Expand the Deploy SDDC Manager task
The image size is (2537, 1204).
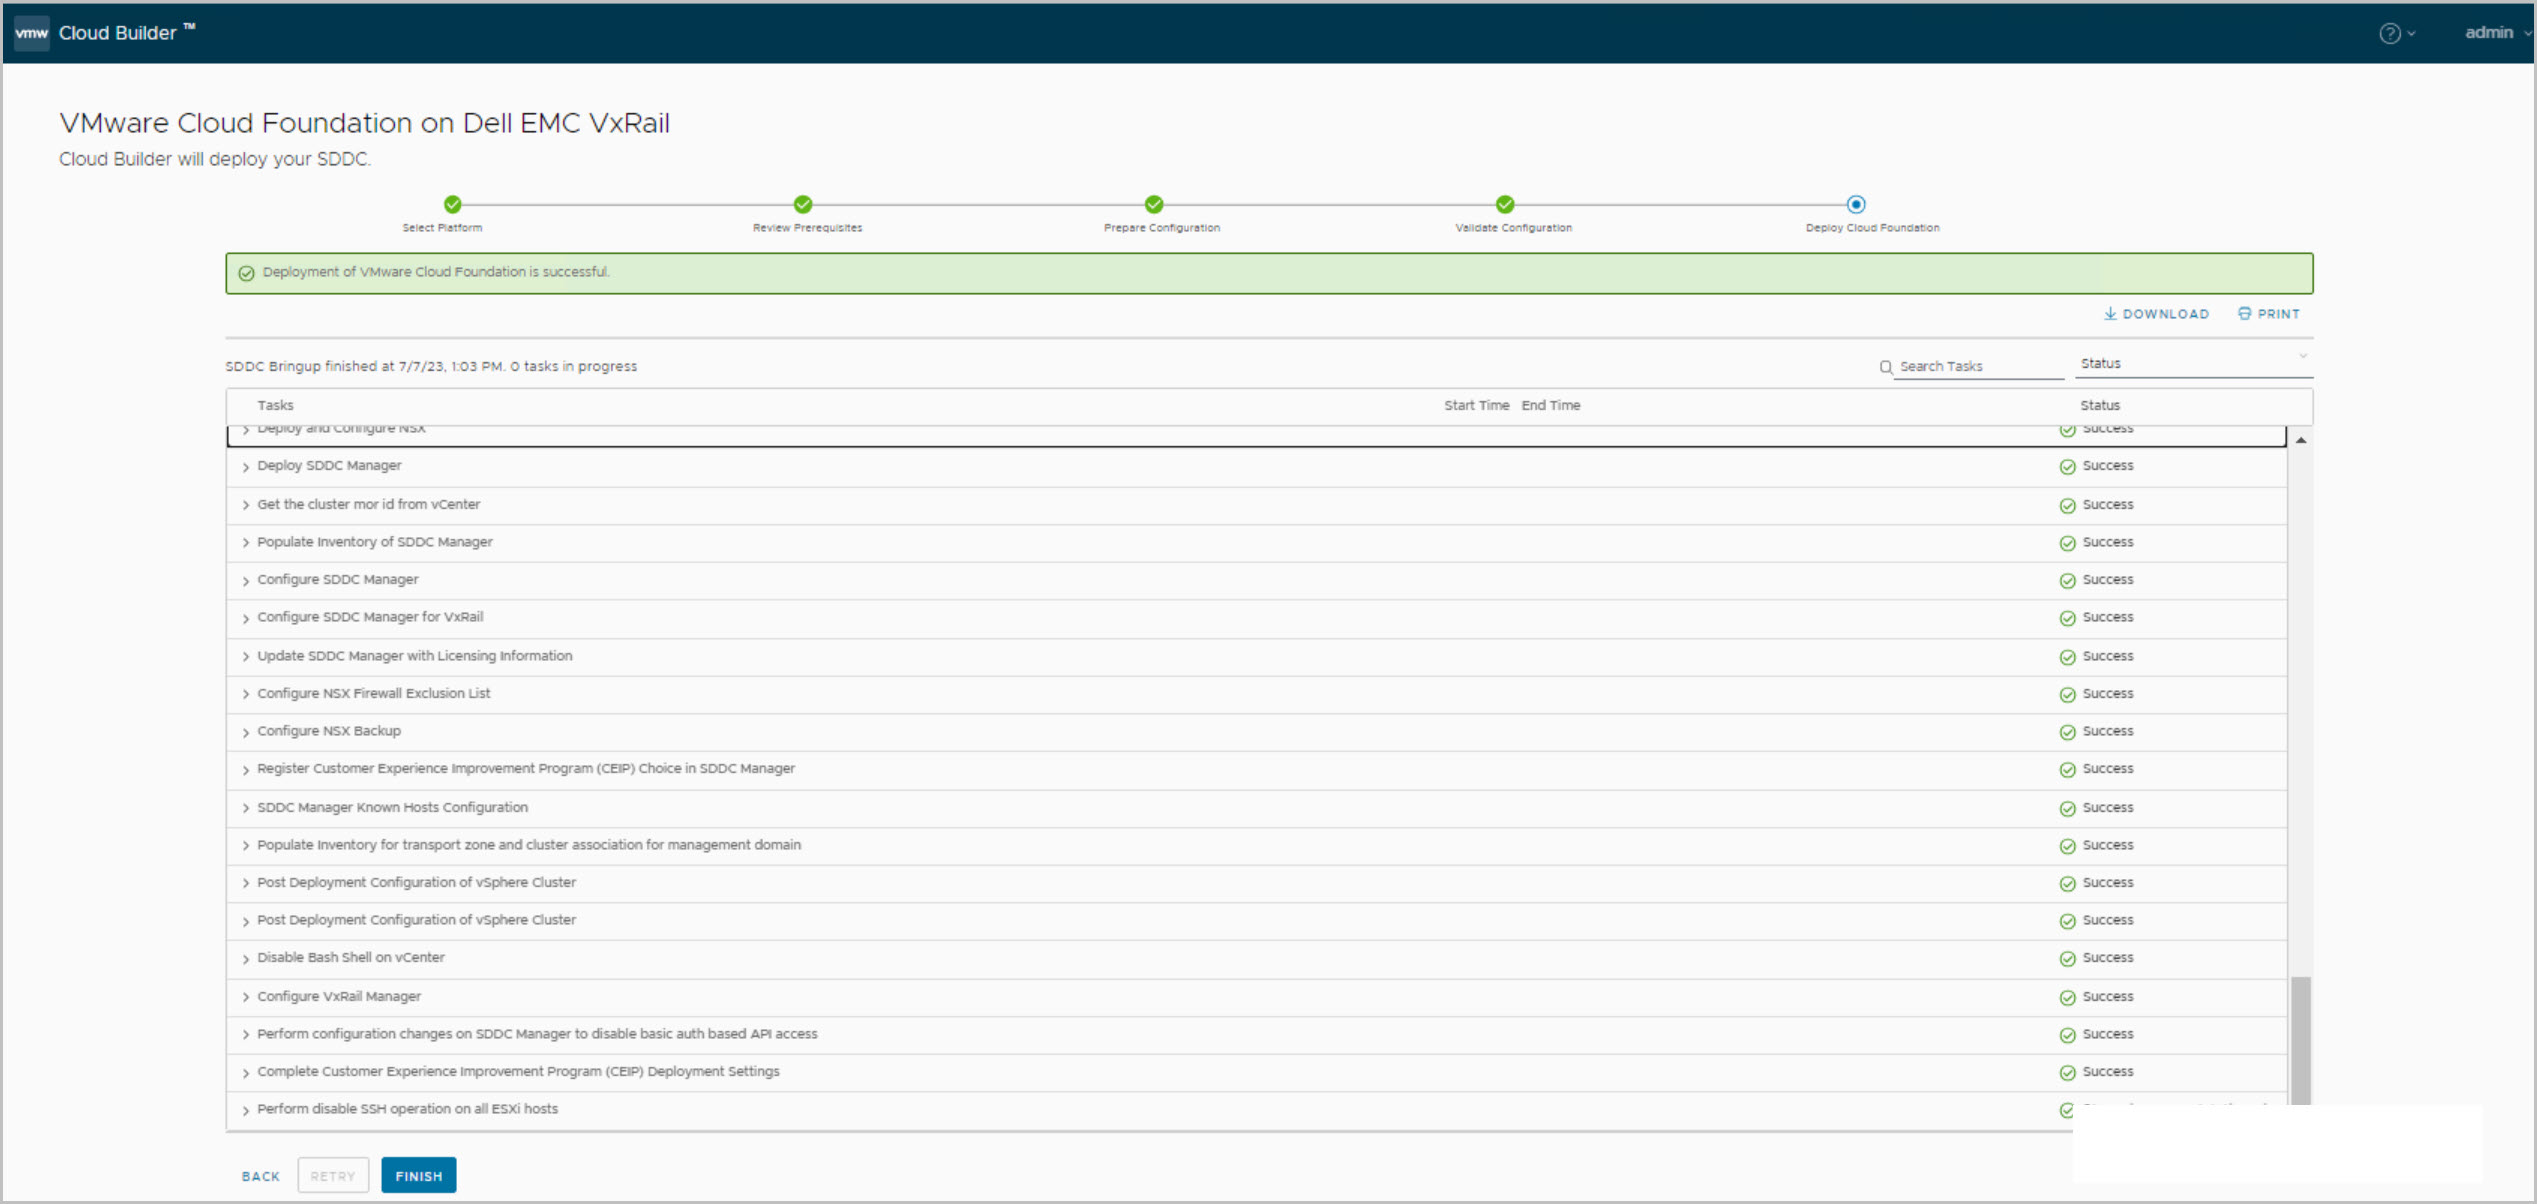pos(246,467)
